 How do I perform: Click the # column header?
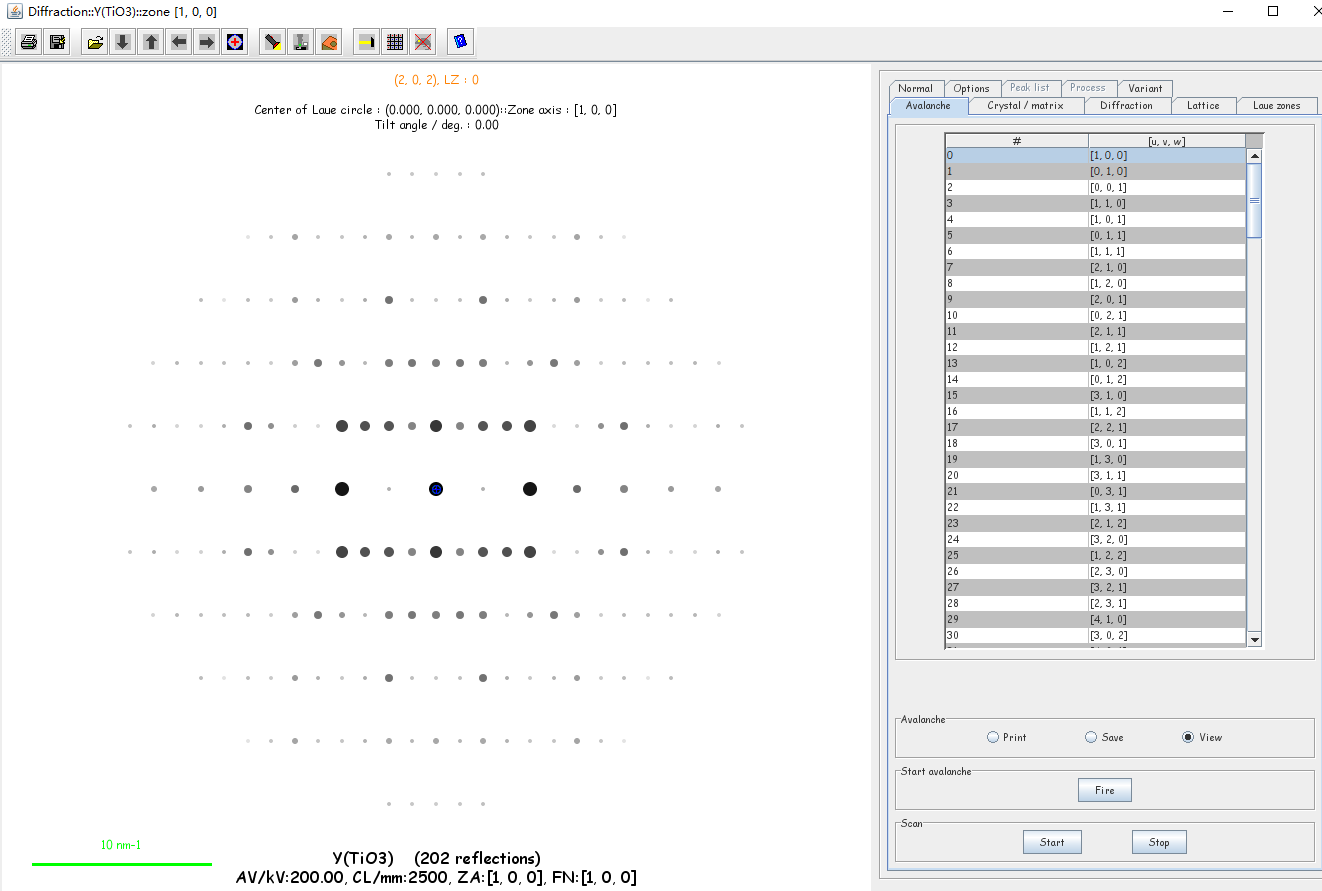coord(1017,141)
